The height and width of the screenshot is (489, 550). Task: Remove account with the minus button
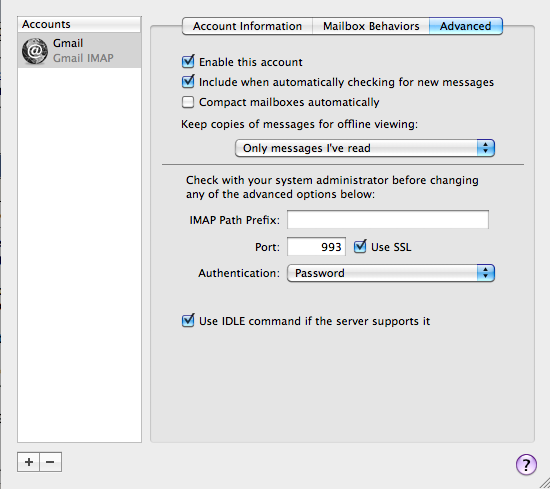click(x=51, y=462)
